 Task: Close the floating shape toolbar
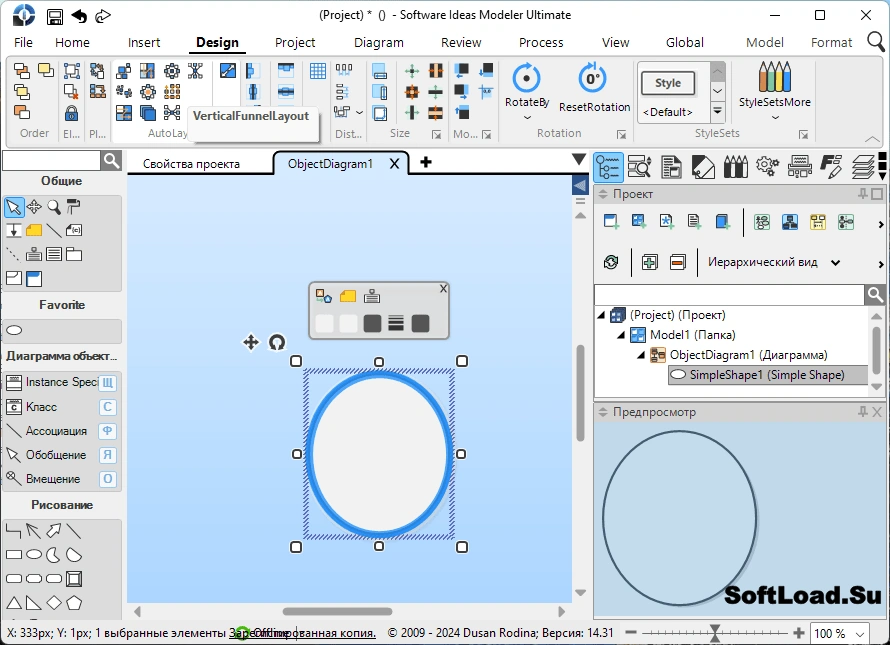click(x=443, y=288)
